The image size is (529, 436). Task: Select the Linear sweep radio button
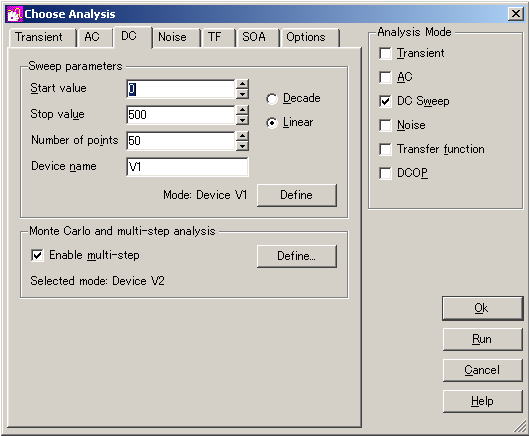272,123
